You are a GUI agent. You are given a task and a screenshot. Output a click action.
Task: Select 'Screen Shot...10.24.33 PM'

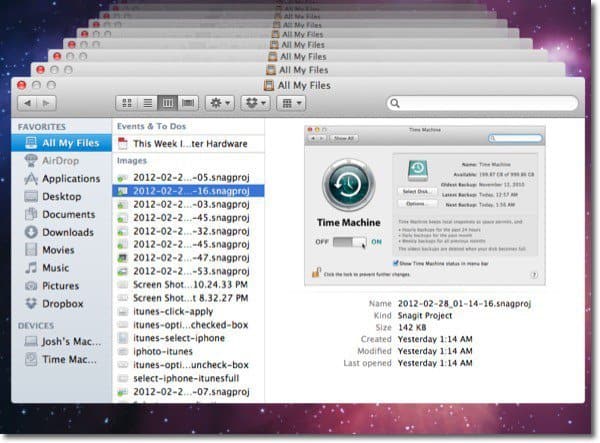click(188, 285)
